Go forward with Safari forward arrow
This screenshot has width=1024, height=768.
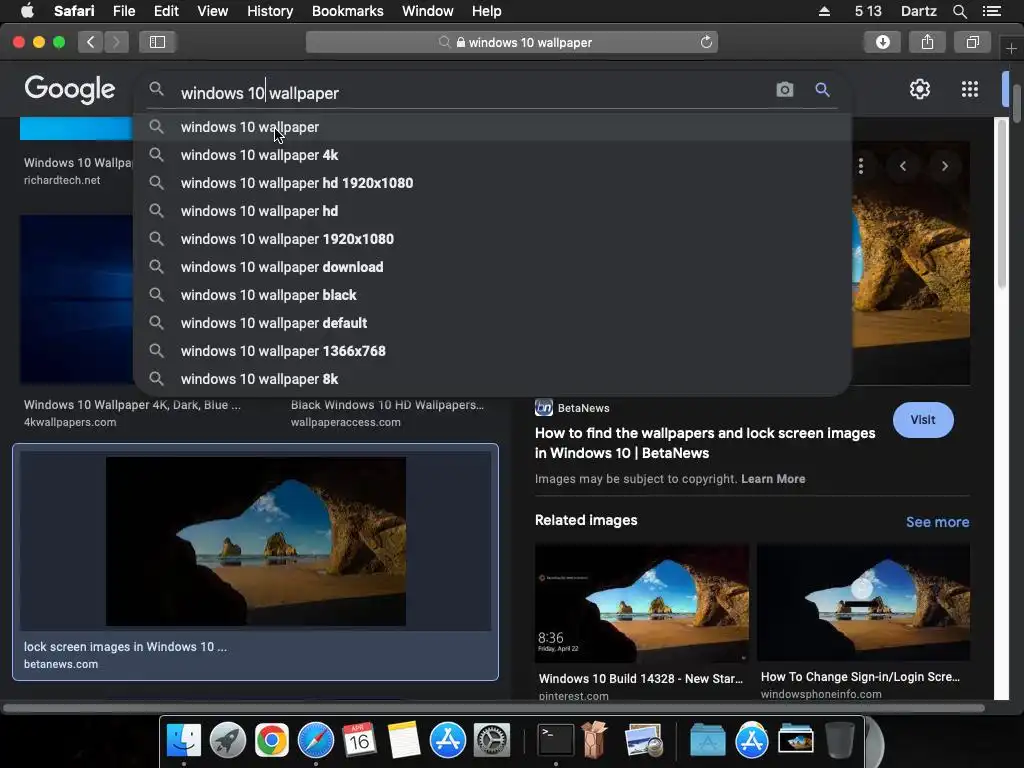[x=116, y=42]
